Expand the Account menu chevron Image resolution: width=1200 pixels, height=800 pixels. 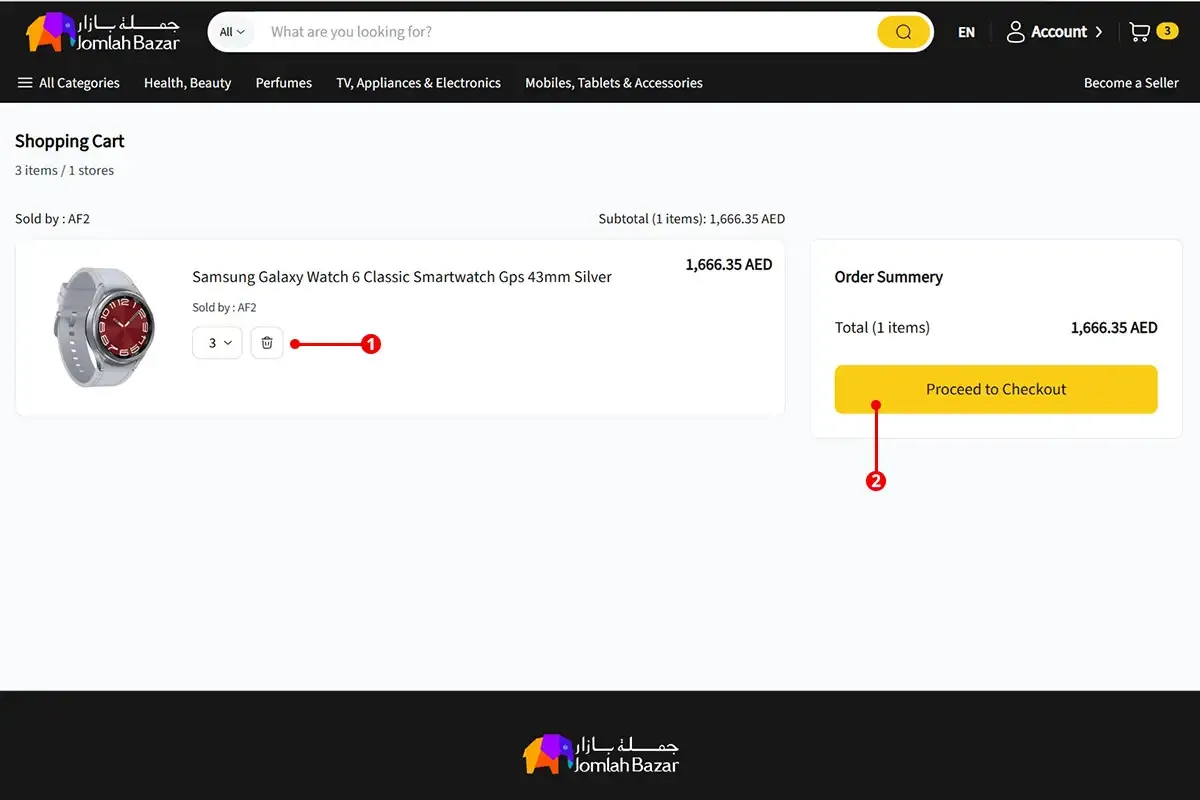1099,32
